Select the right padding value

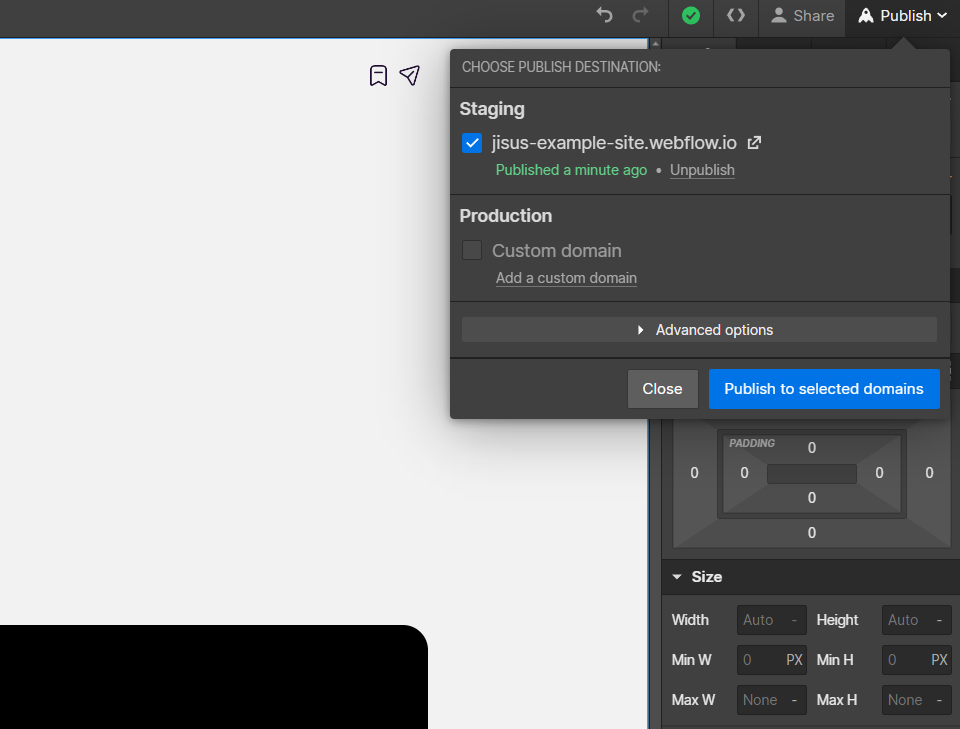pyautogui.click(x=879, y=473)
